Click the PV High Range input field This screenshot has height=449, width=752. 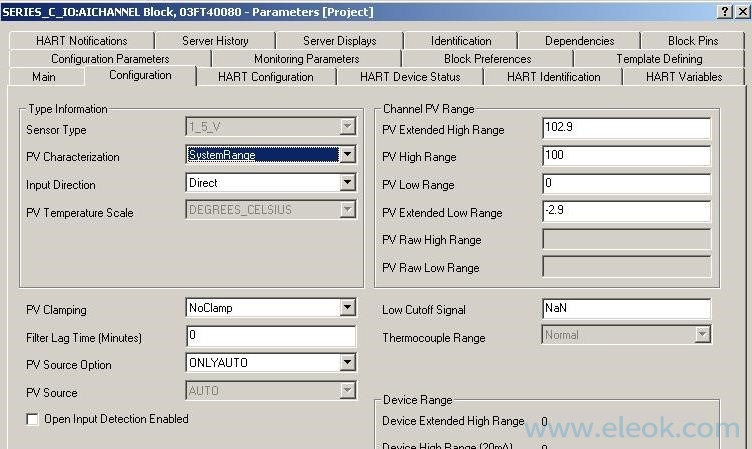626,156
